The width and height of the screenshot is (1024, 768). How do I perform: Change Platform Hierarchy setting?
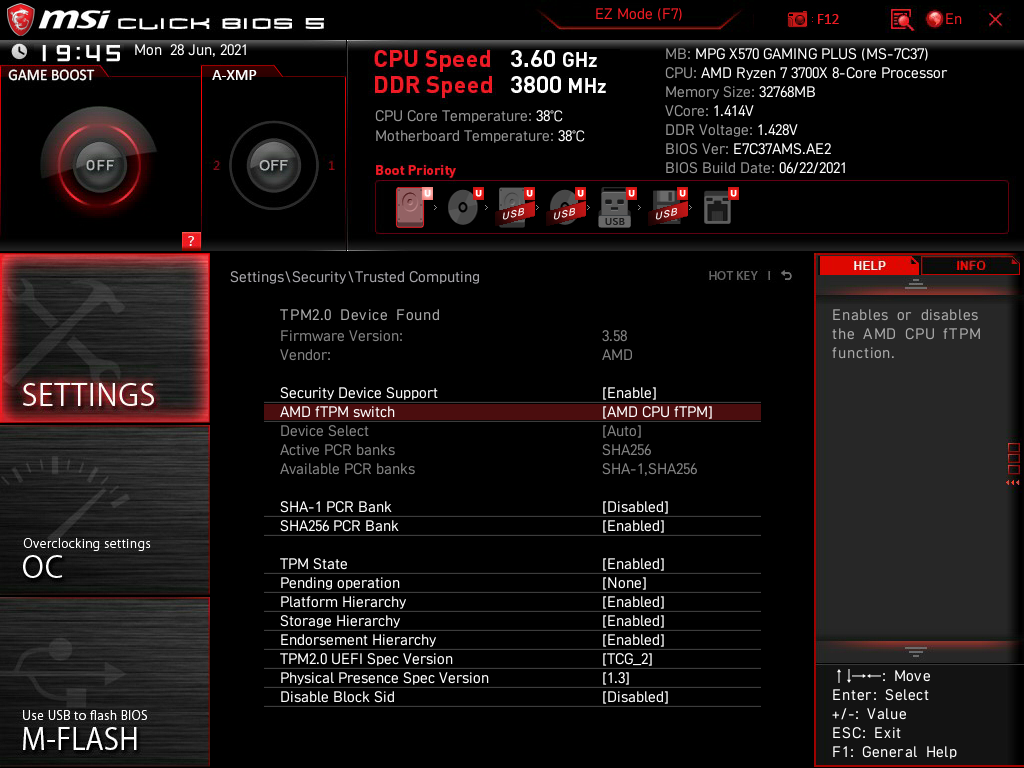pos(512,601)
